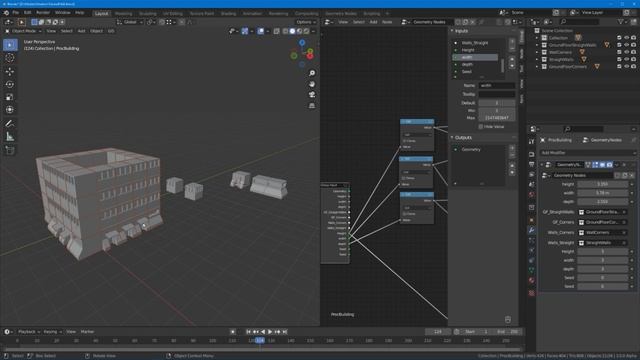Open the Playback dropdown in timeline

coord(29,332)
